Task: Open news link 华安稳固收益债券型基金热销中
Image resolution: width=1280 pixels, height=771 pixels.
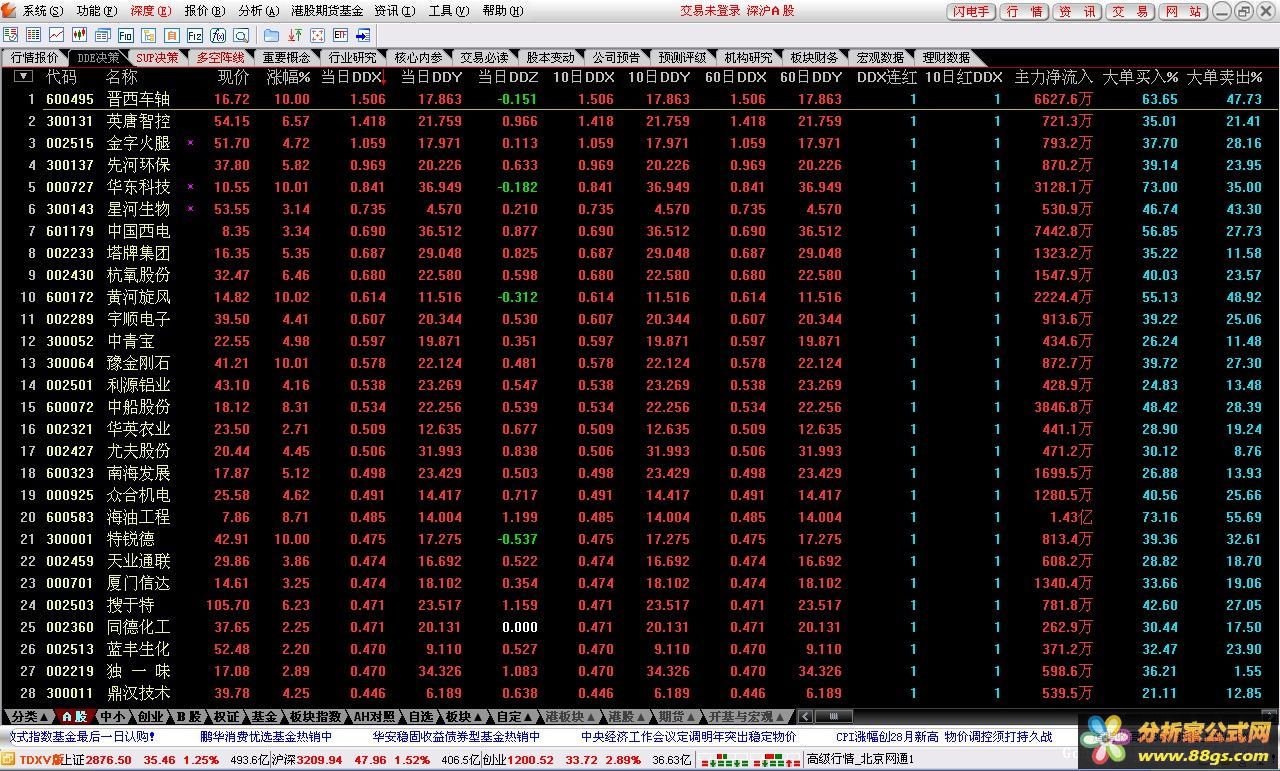Action: point(456,737)
